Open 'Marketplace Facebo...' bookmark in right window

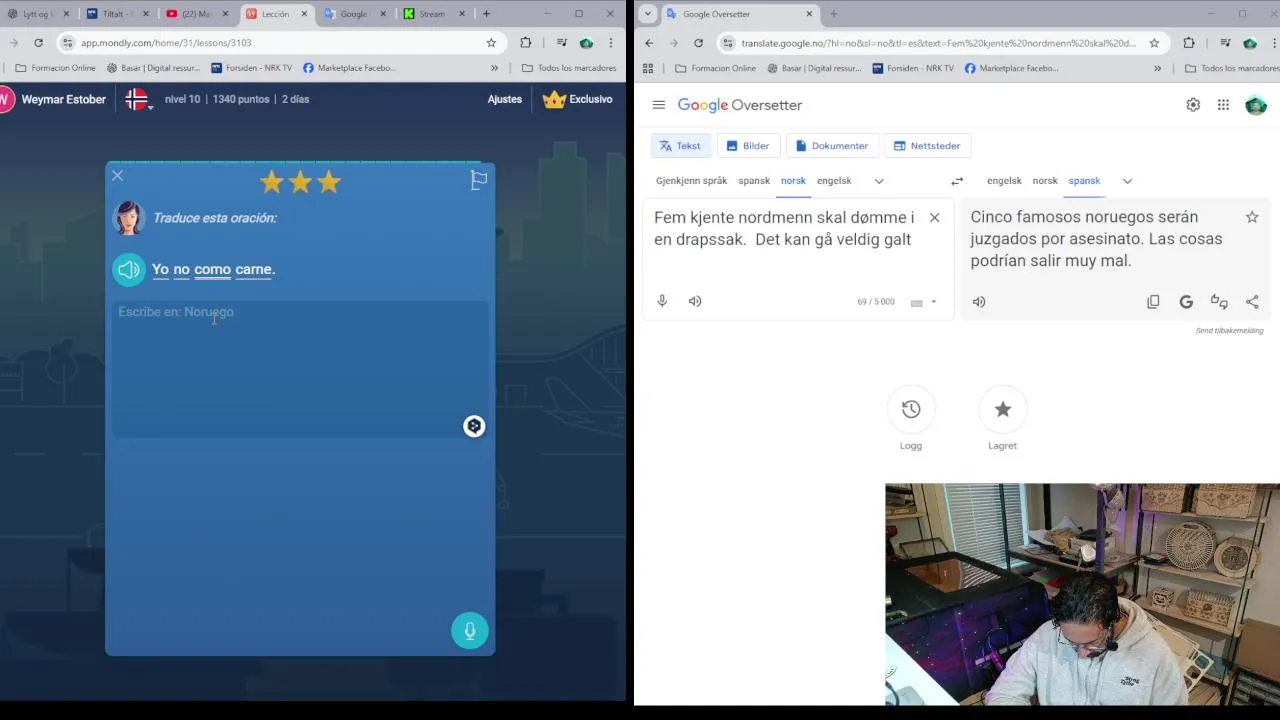click(1011, 68)
